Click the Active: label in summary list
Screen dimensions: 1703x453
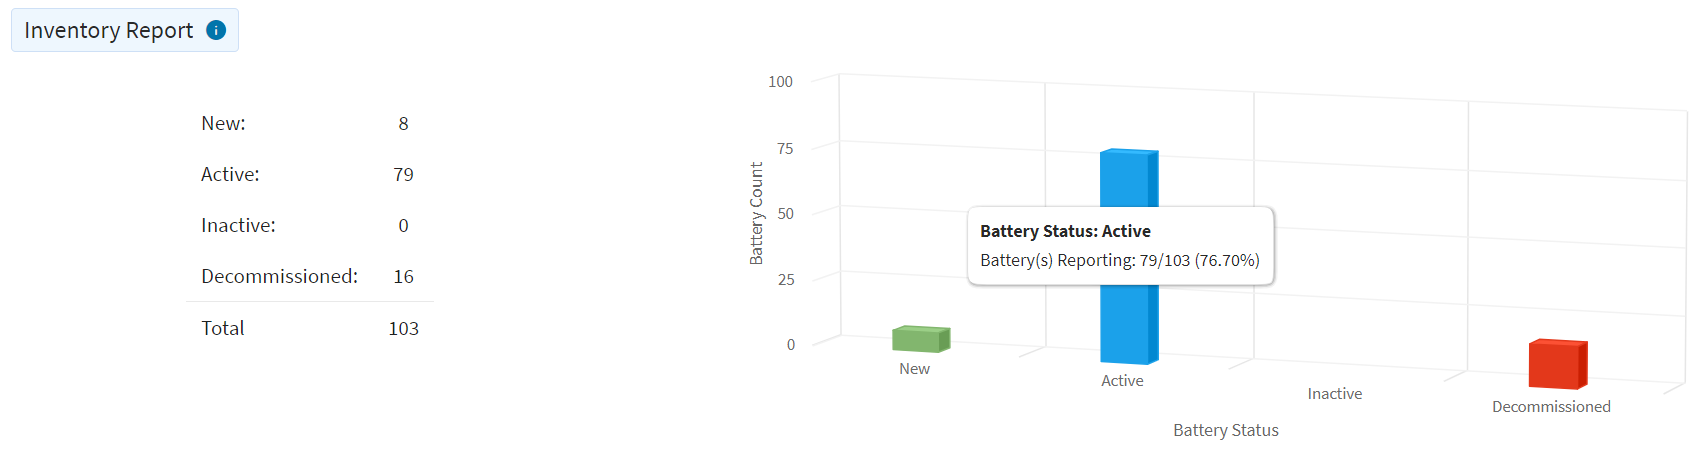[x=230, y=175]
